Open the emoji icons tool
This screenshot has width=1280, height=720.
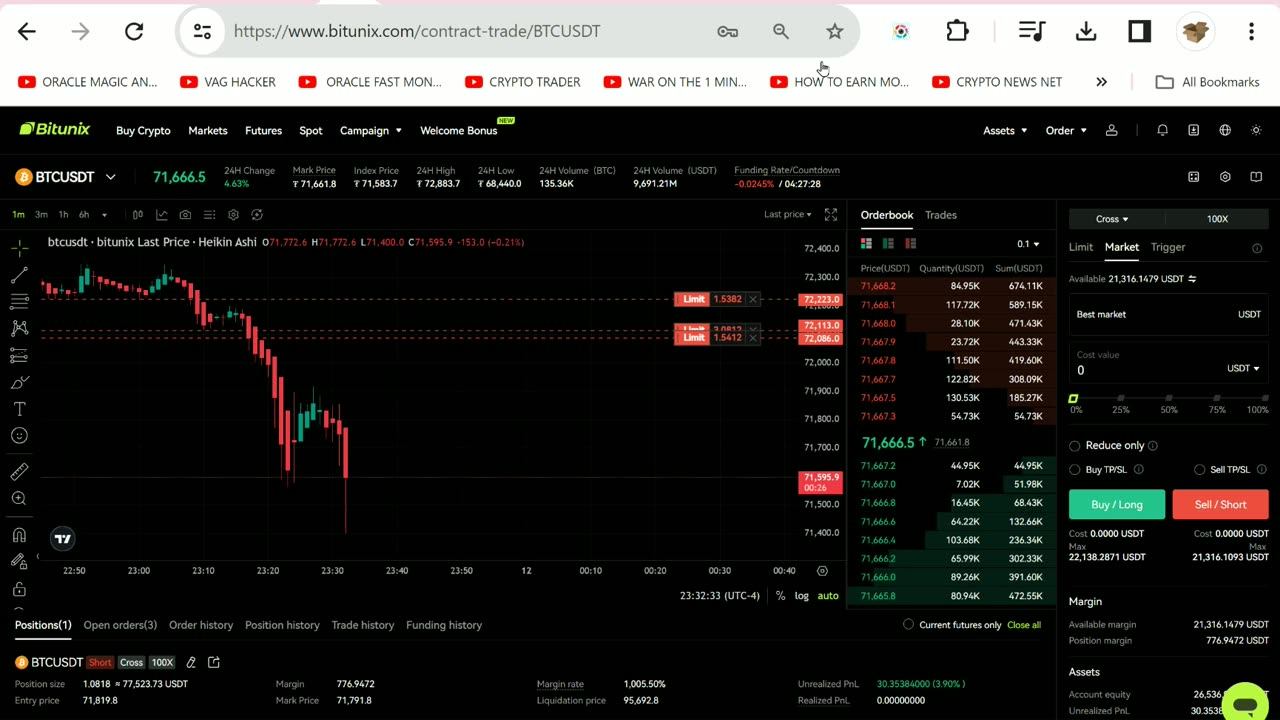pos(19,436)
